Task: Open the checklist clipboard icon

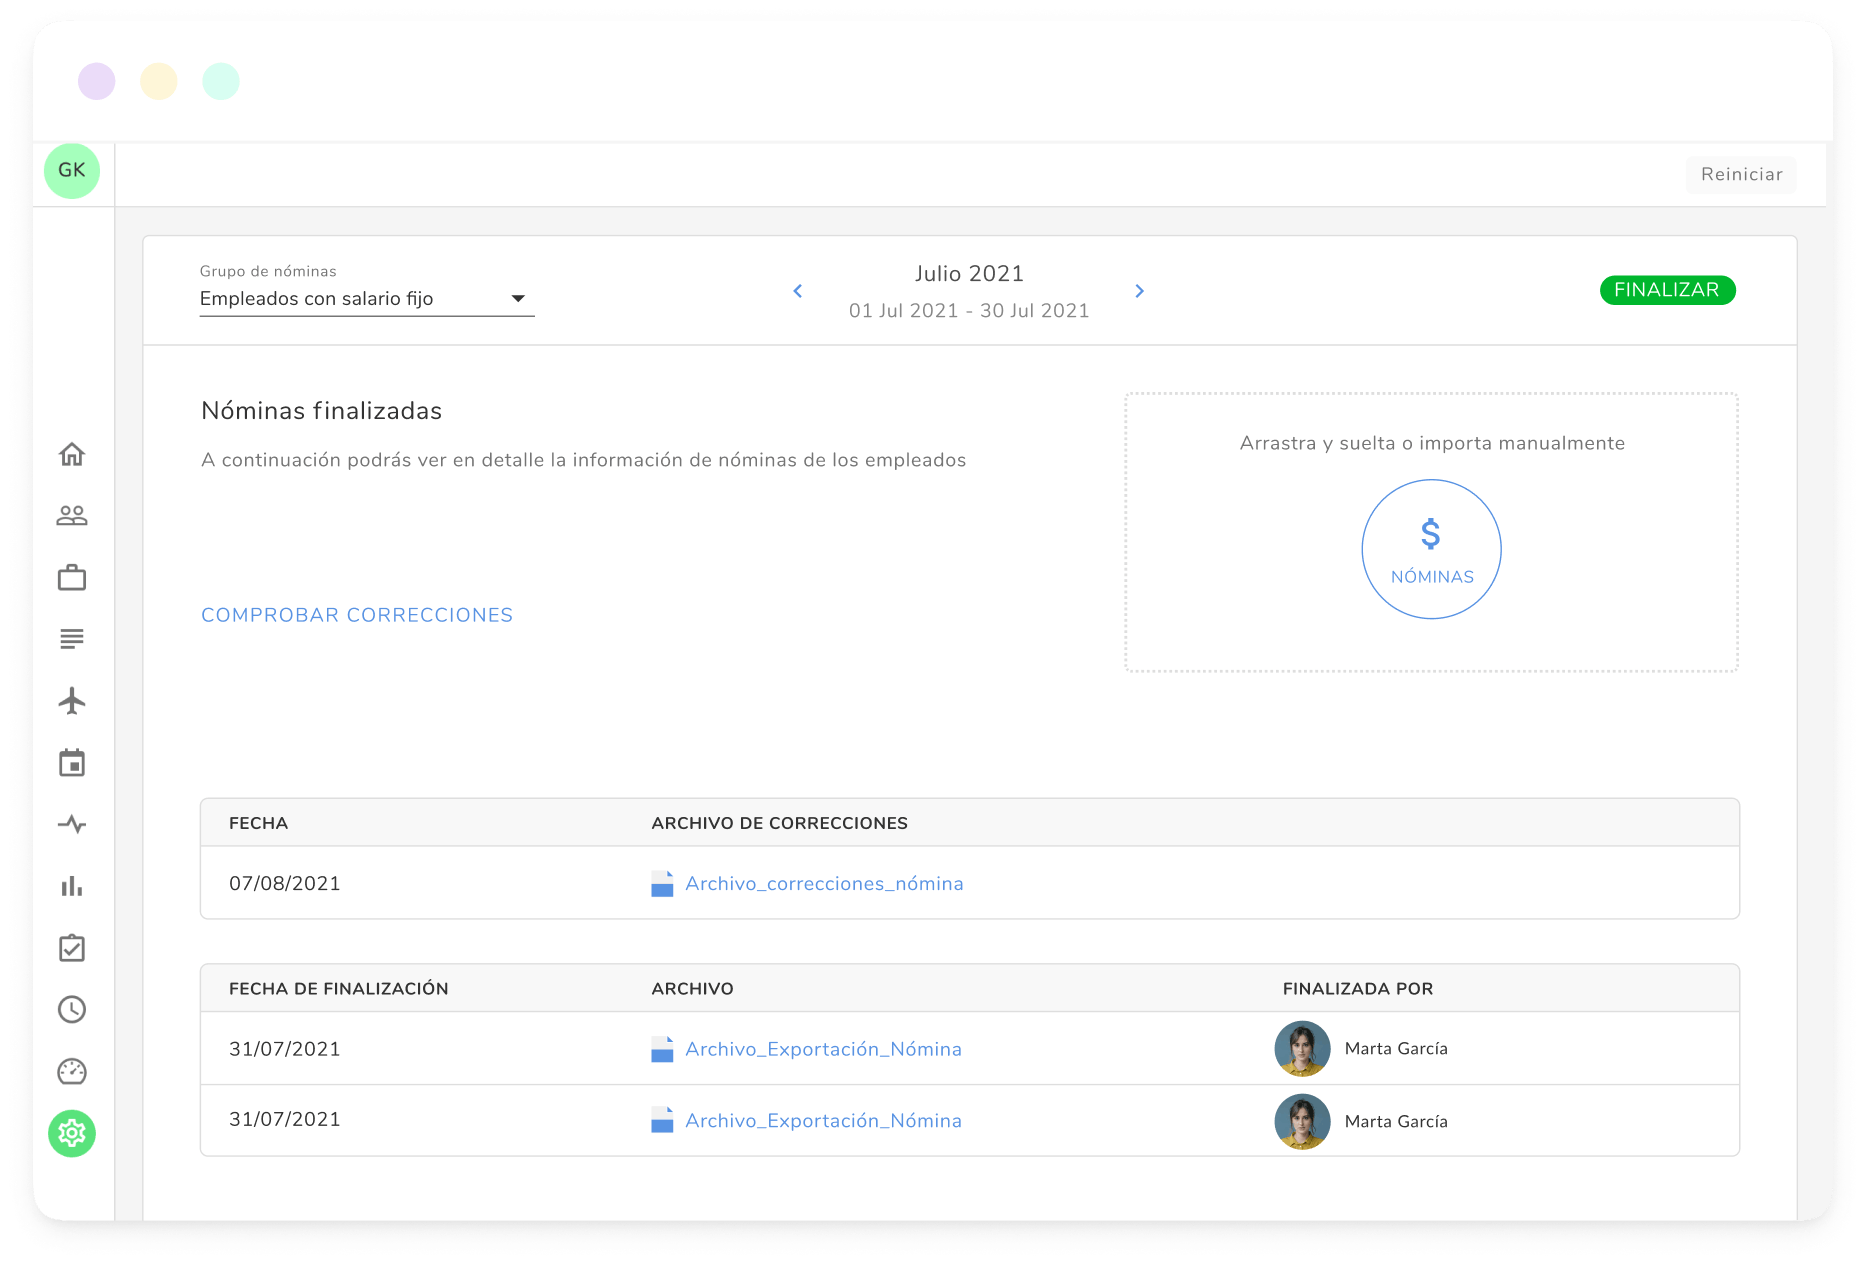Action: pyautogui.click(x=72, y=948)
